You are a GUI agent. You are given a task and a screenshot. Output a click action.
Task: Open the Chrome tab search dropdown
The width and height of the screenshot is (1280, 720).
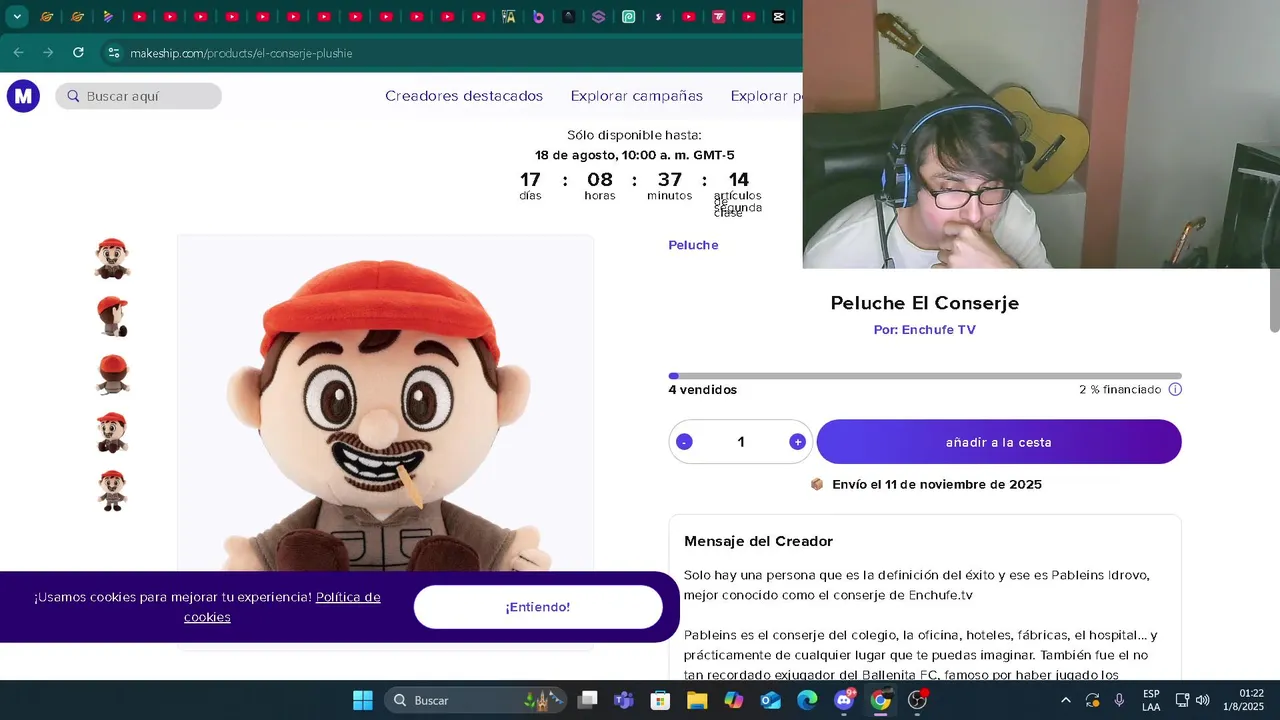(x=17, y=16)
